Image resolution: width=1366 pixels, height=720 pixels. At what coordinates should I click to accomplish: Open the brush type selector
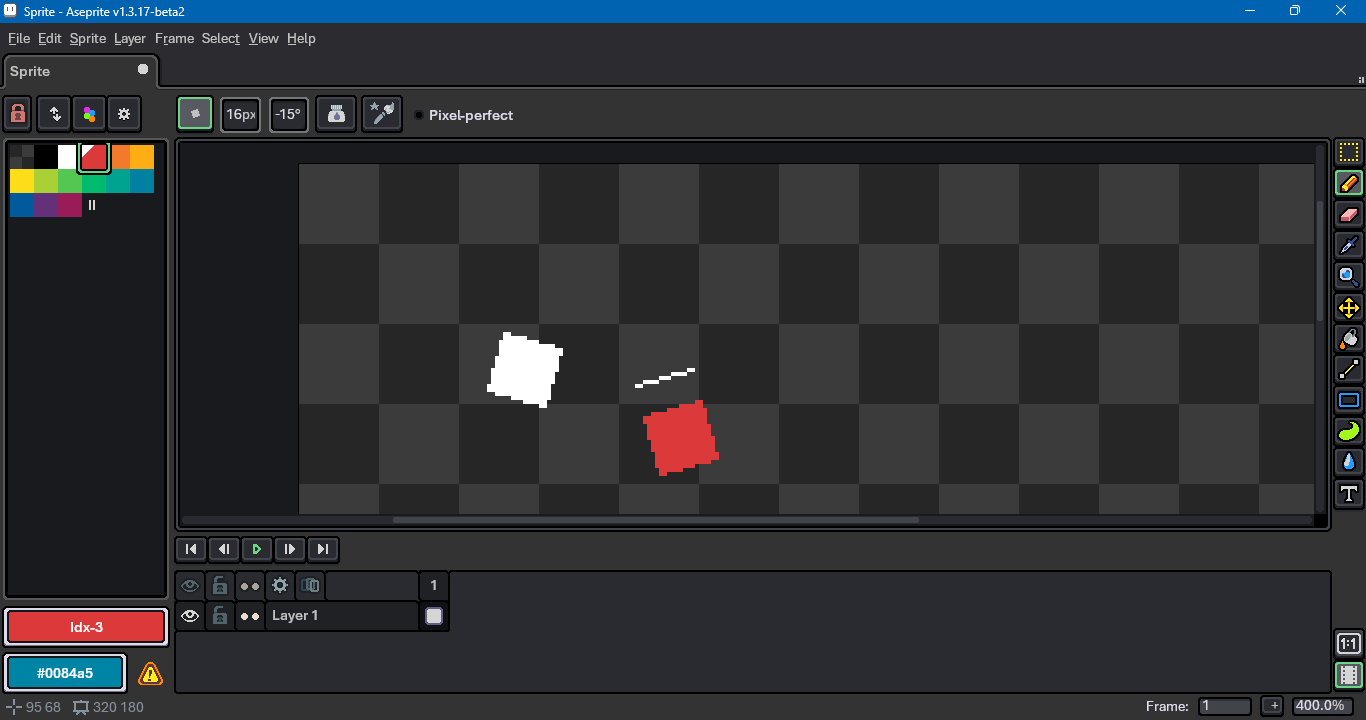[x=195, y=114]
